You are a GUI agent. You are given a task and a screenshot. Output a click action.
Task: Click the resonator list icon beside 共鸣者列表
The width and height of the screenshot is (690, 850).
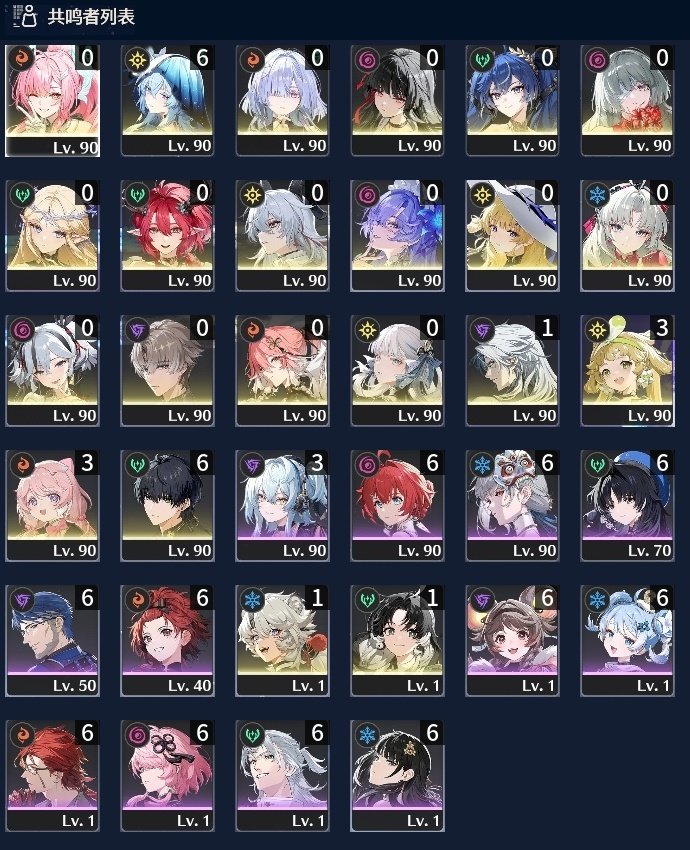click(24, 16)
